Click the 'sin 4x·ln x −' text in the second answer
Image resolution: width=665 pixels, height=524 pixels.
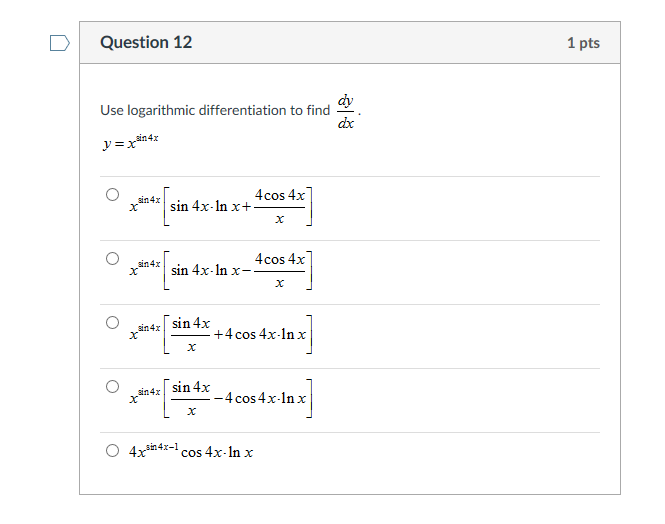210,270
